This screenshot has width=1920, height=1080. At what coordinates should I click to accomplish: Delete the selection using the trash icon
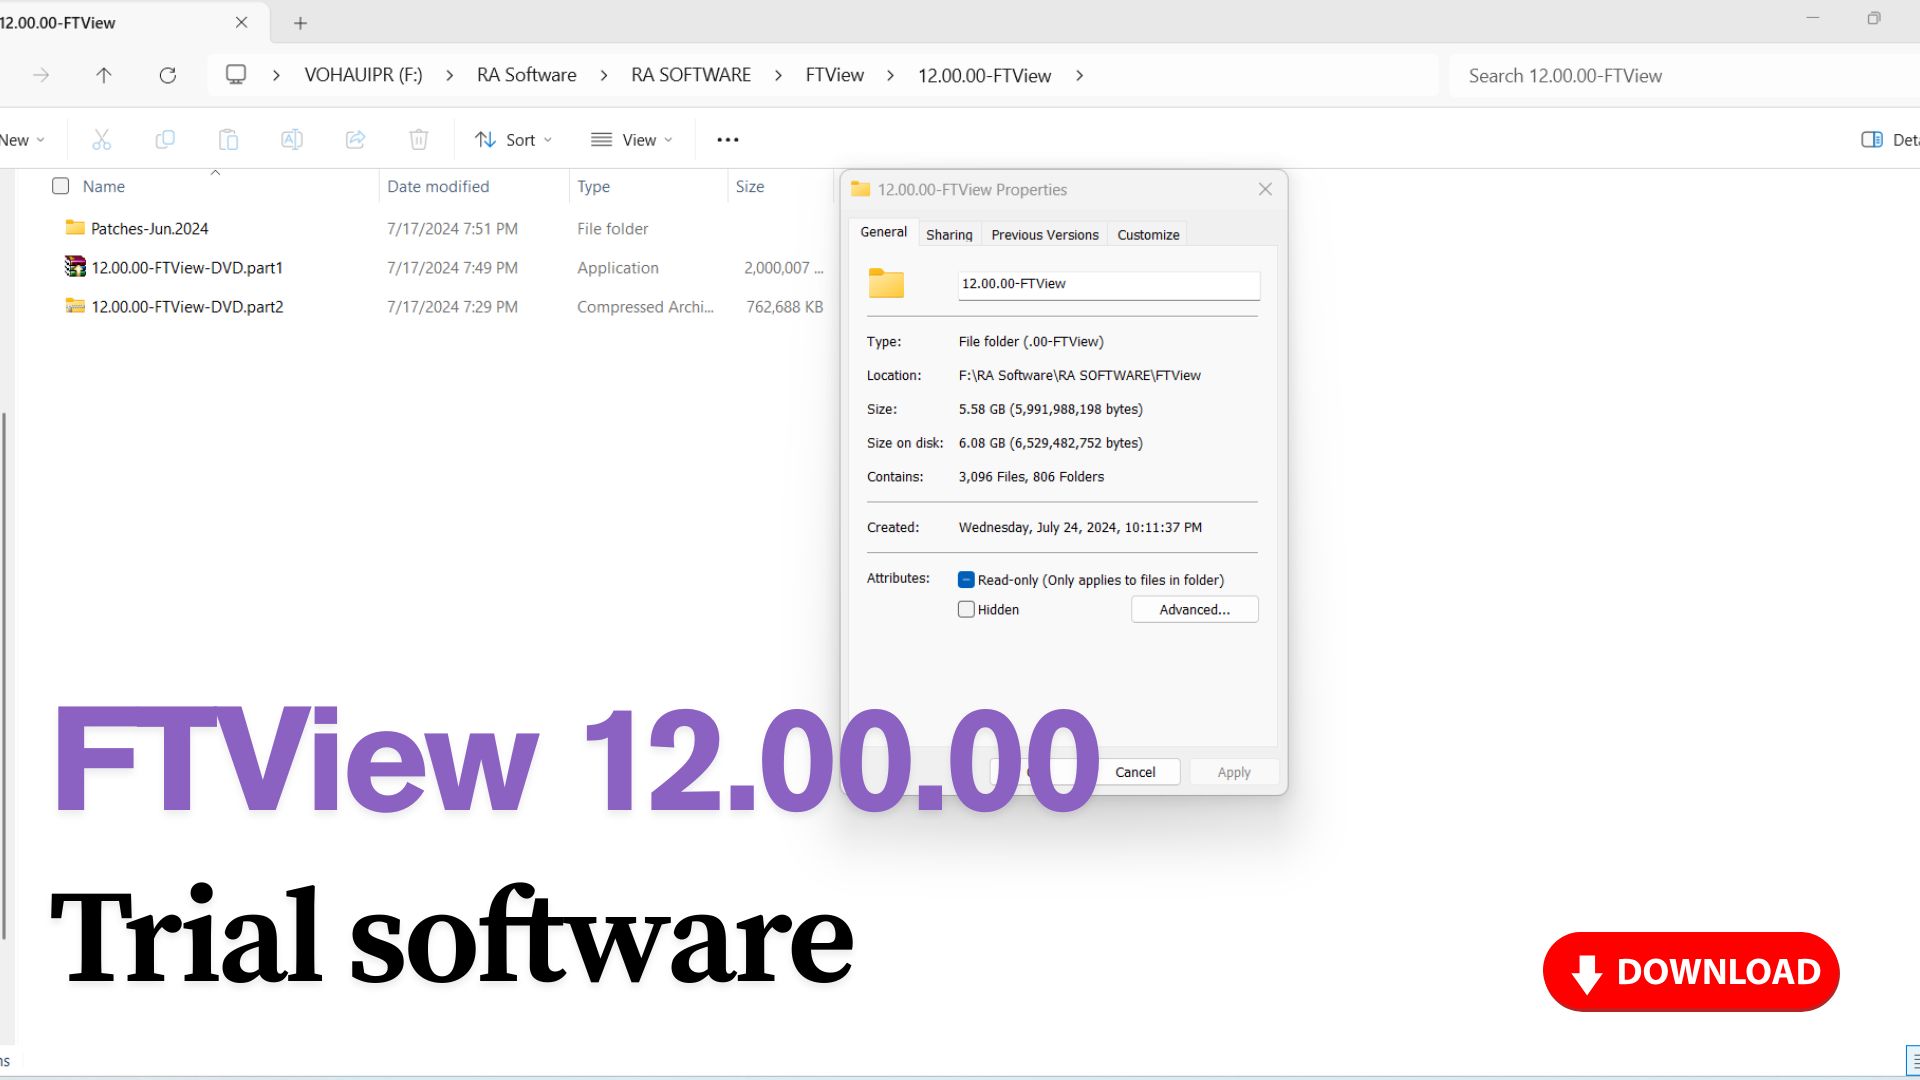click(418, 139)
